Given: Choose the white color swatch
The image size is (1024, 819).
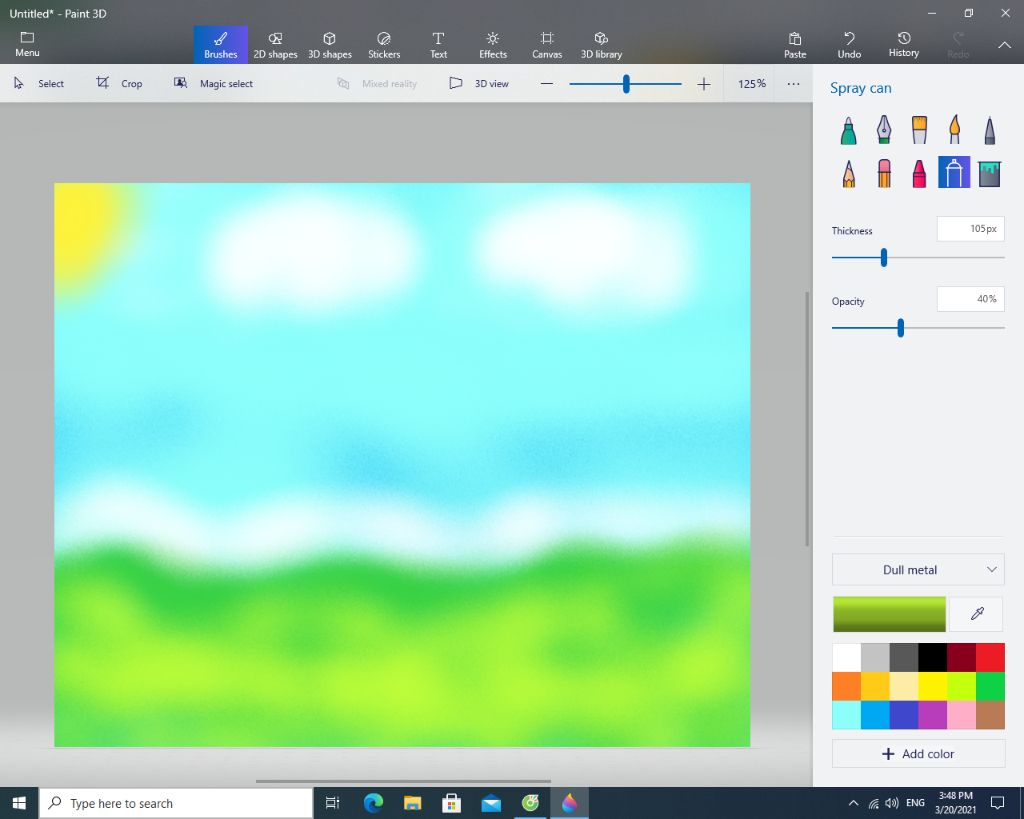Looking at the screenshot, I should click(x=846, y=658).
